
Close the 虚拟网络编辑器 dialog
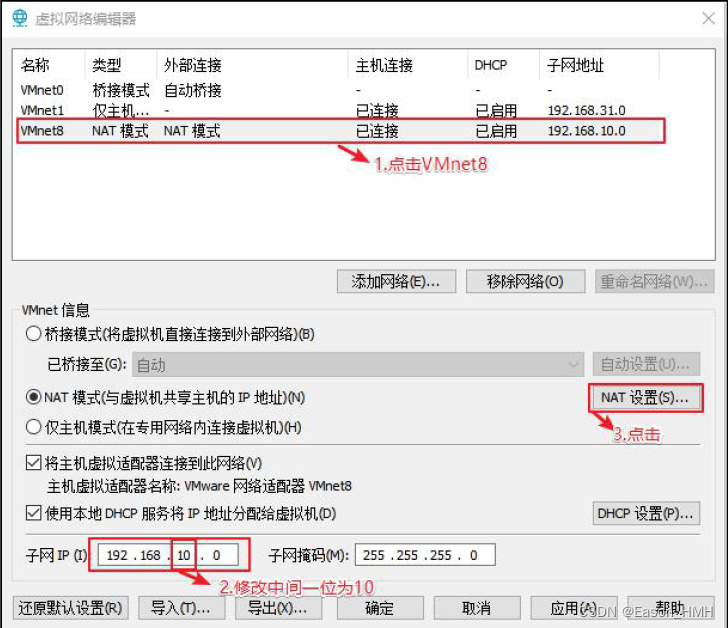click(708, 19)
